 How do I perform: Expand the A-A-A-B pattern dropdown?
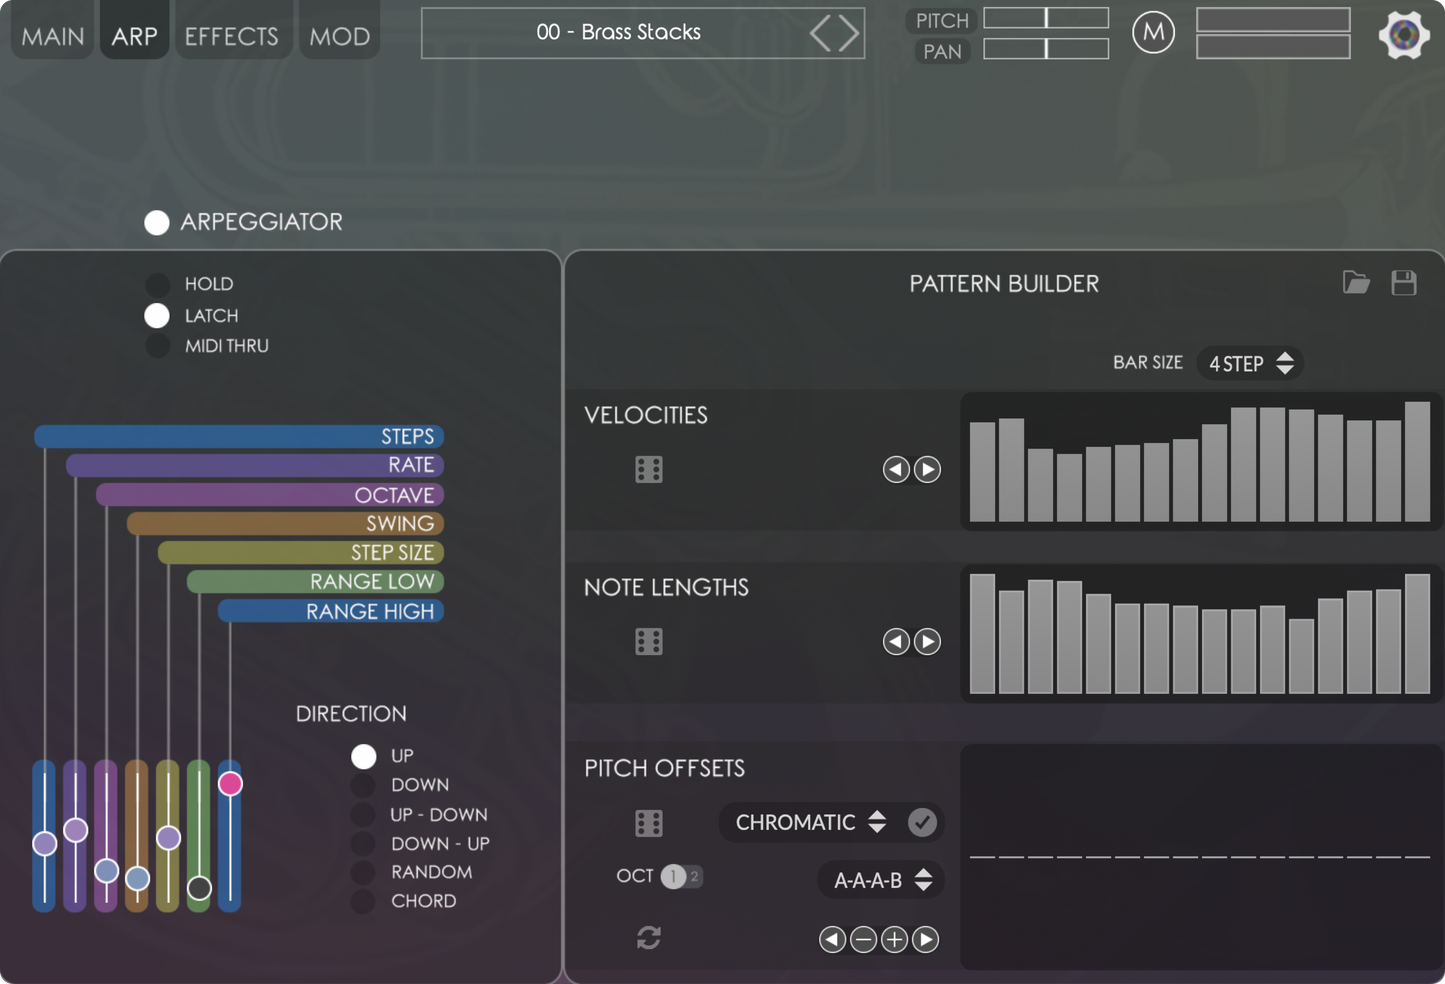(881, 880)
